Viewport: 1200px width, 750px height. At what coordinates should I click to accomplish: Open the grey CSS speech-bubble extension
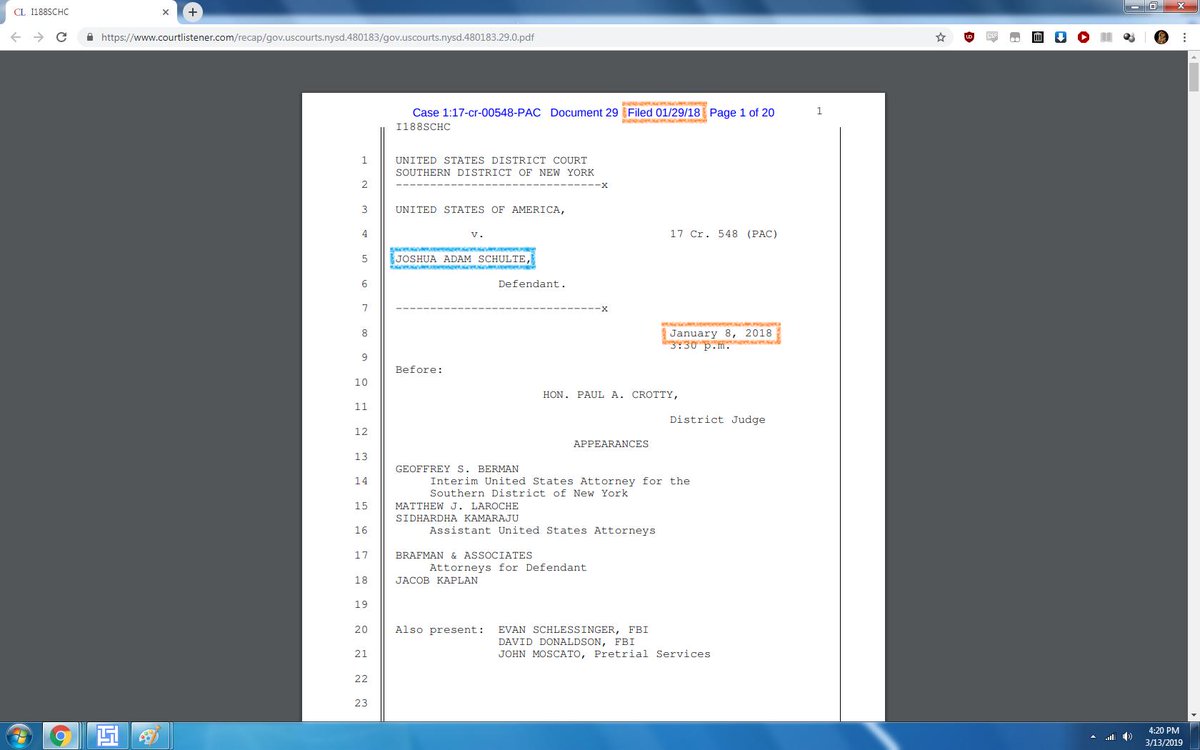(x=991, y=37)
